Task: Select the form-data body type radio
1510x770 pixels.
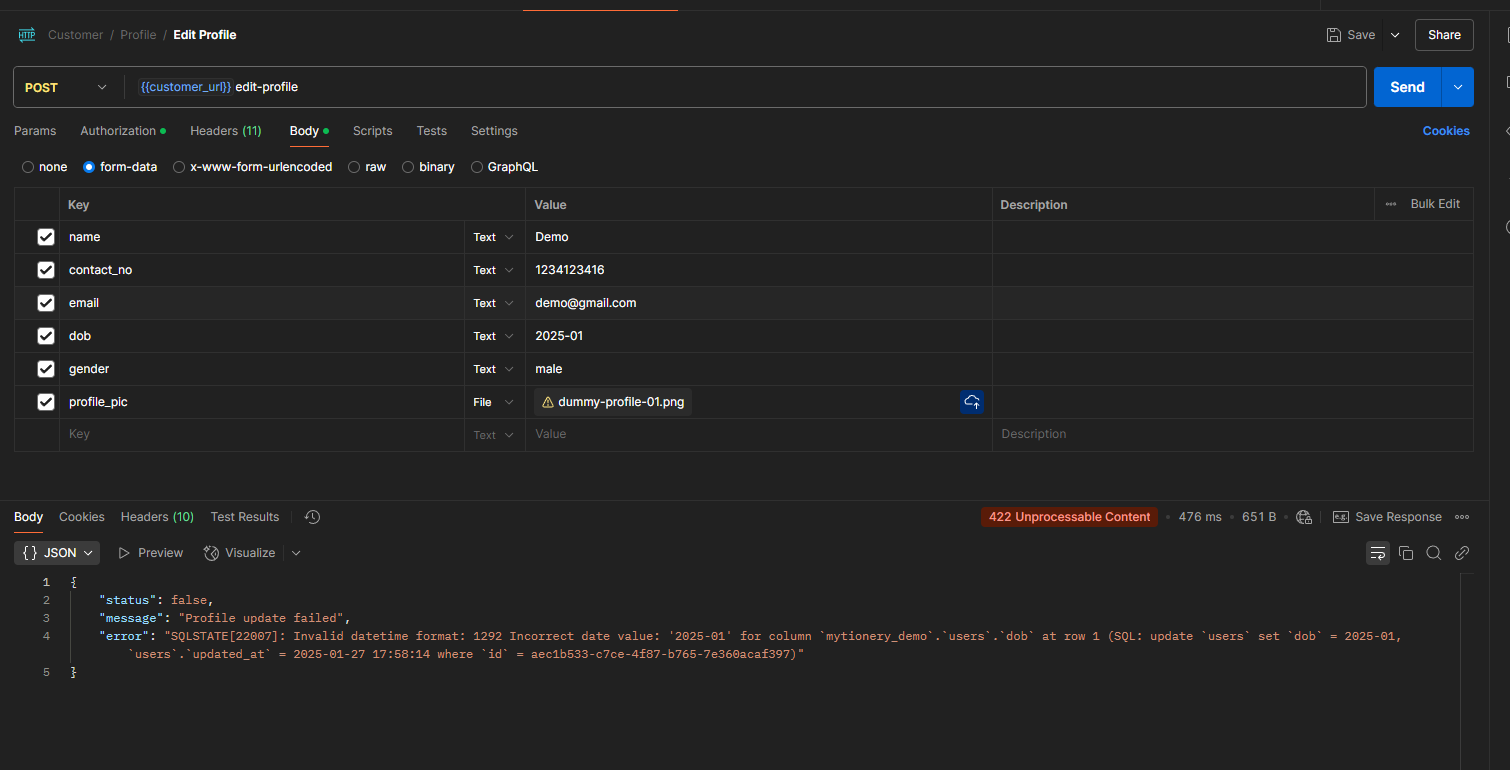Action: pos(89,167)
